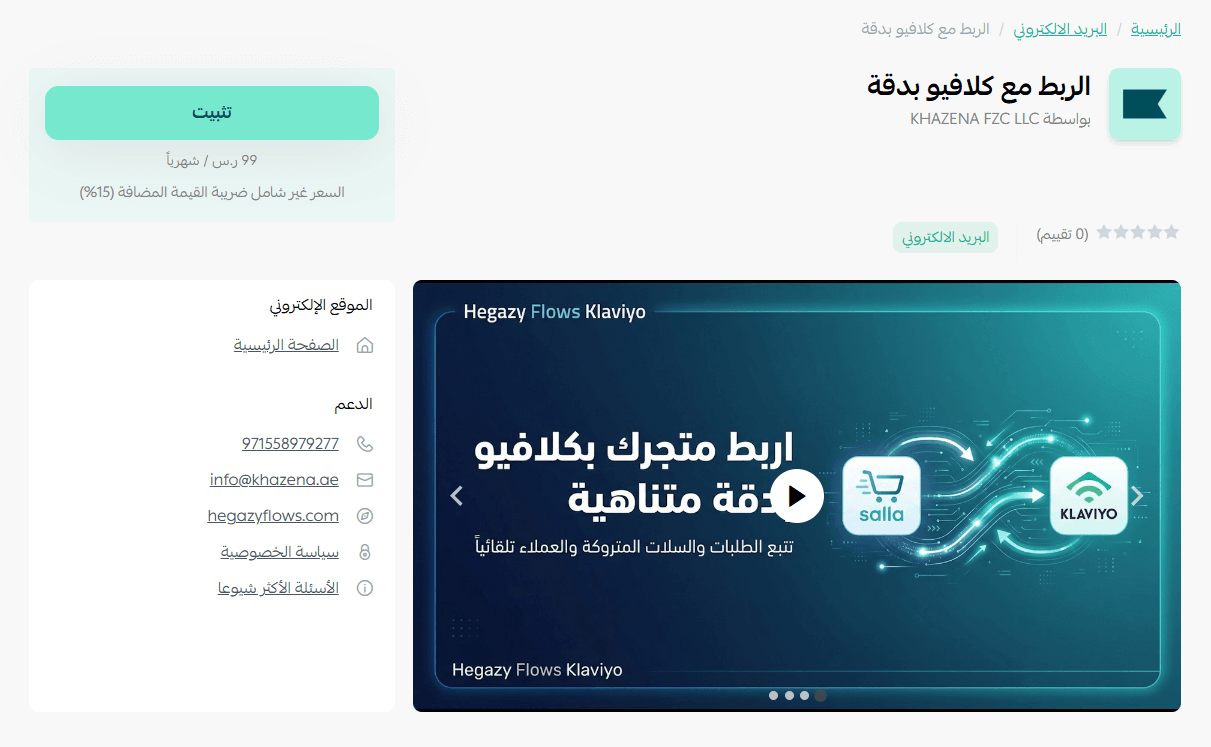1211x747 pixels.
Task: Click the Klaviyo logo tile in the banner
Action: 1089,496
